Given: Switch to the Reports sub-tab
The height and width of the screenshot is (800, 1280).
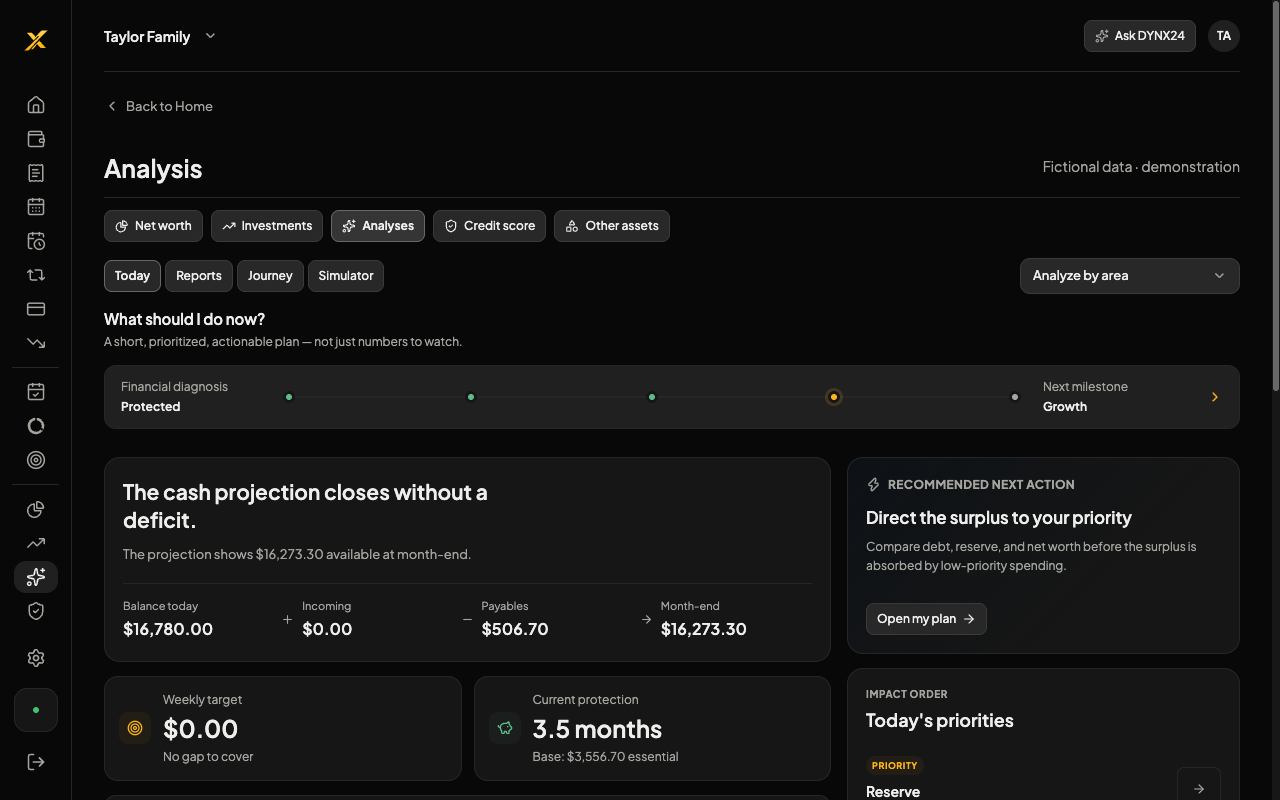Looking at the screenshot, I should (x=199, y=276).
